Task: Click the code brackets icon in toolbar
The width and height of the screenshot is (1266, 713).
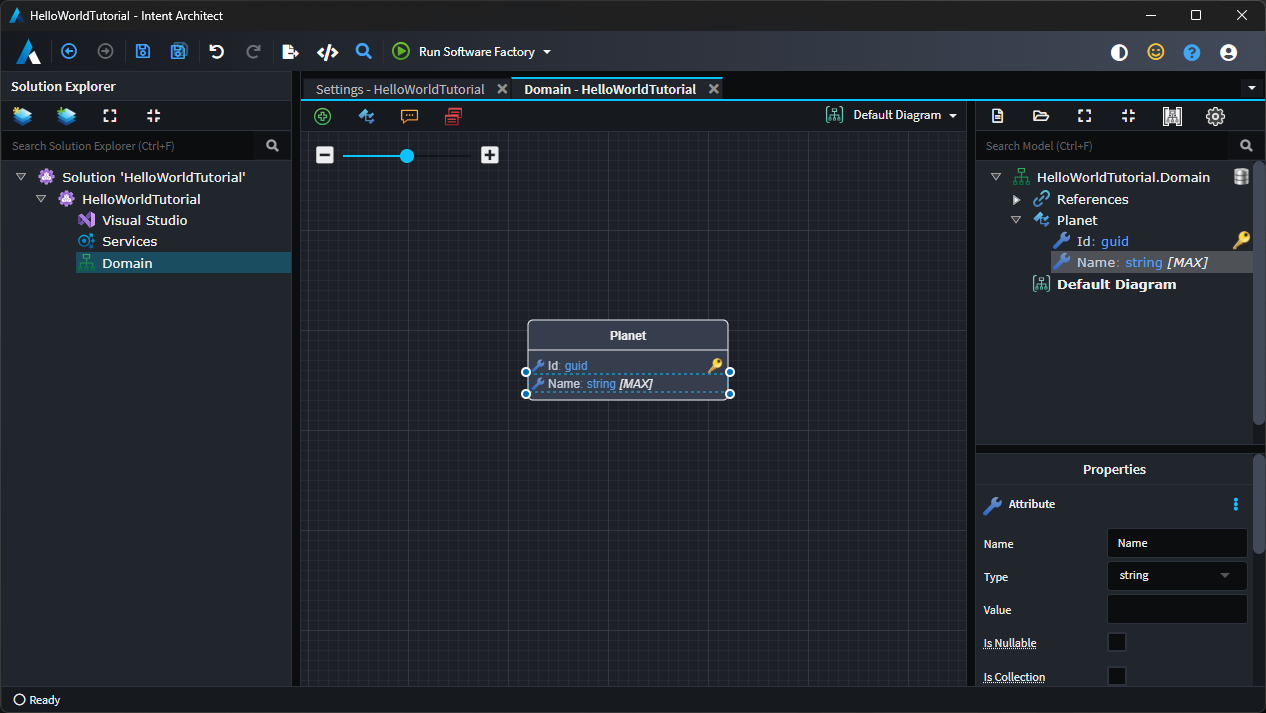Action: coord(327,51)
